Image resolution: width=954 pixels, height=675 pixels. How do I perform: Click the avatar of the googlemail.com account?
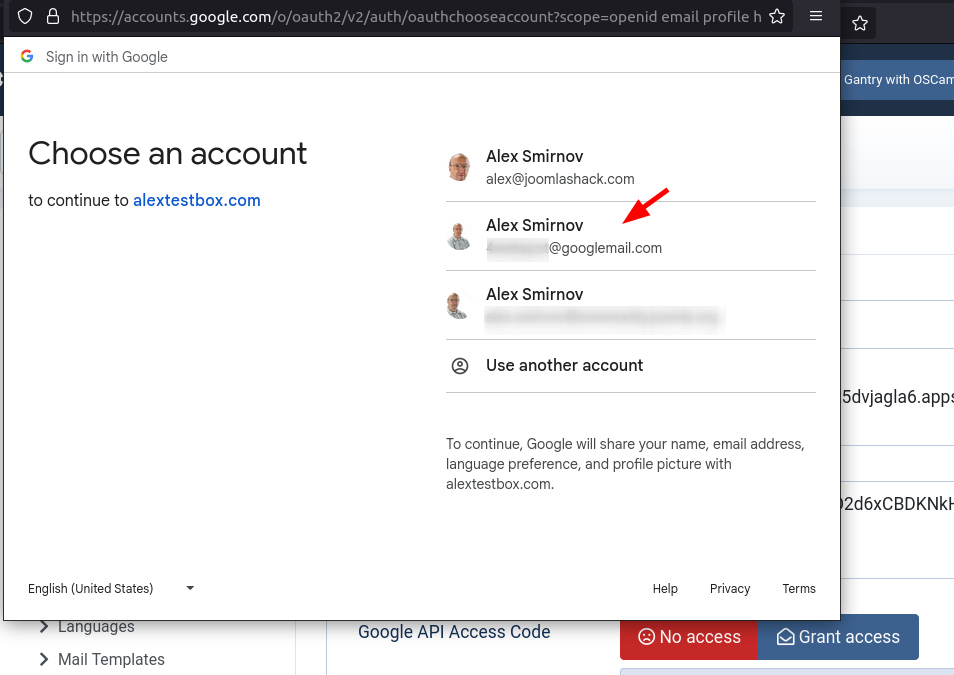[459, 236]
